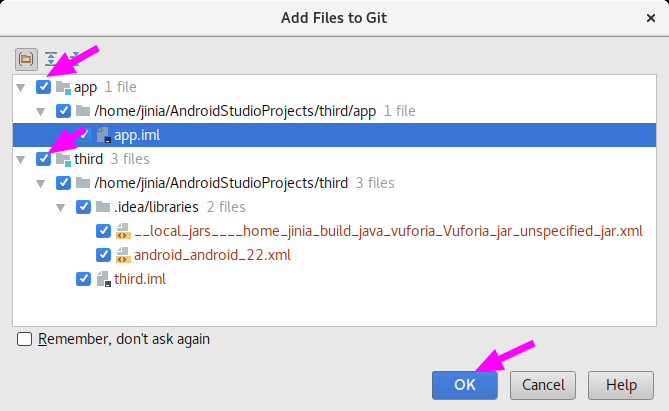Click the Cancel button
669x411 pixels.
(x=543, y=385)
